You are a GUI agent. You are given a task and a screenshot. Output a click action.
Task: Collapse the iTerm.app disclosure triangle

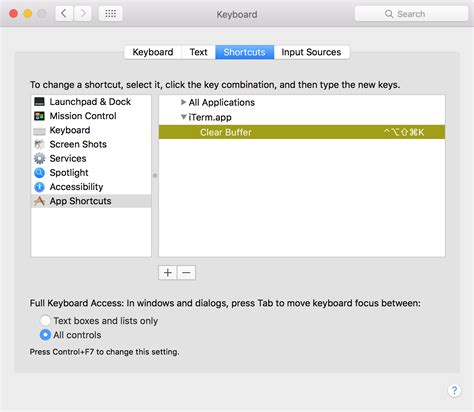pyautogui.click(x=183, y=117)
